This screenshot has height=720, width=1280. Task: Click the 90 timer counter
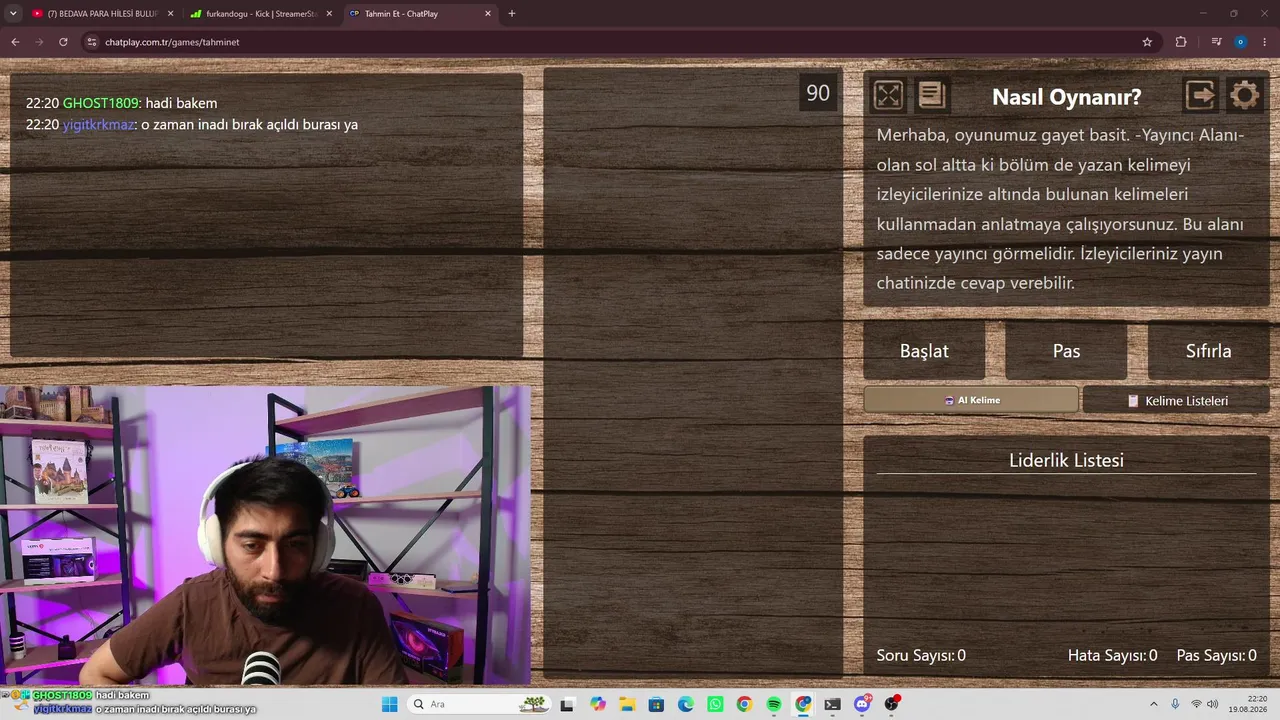(818, 93)
